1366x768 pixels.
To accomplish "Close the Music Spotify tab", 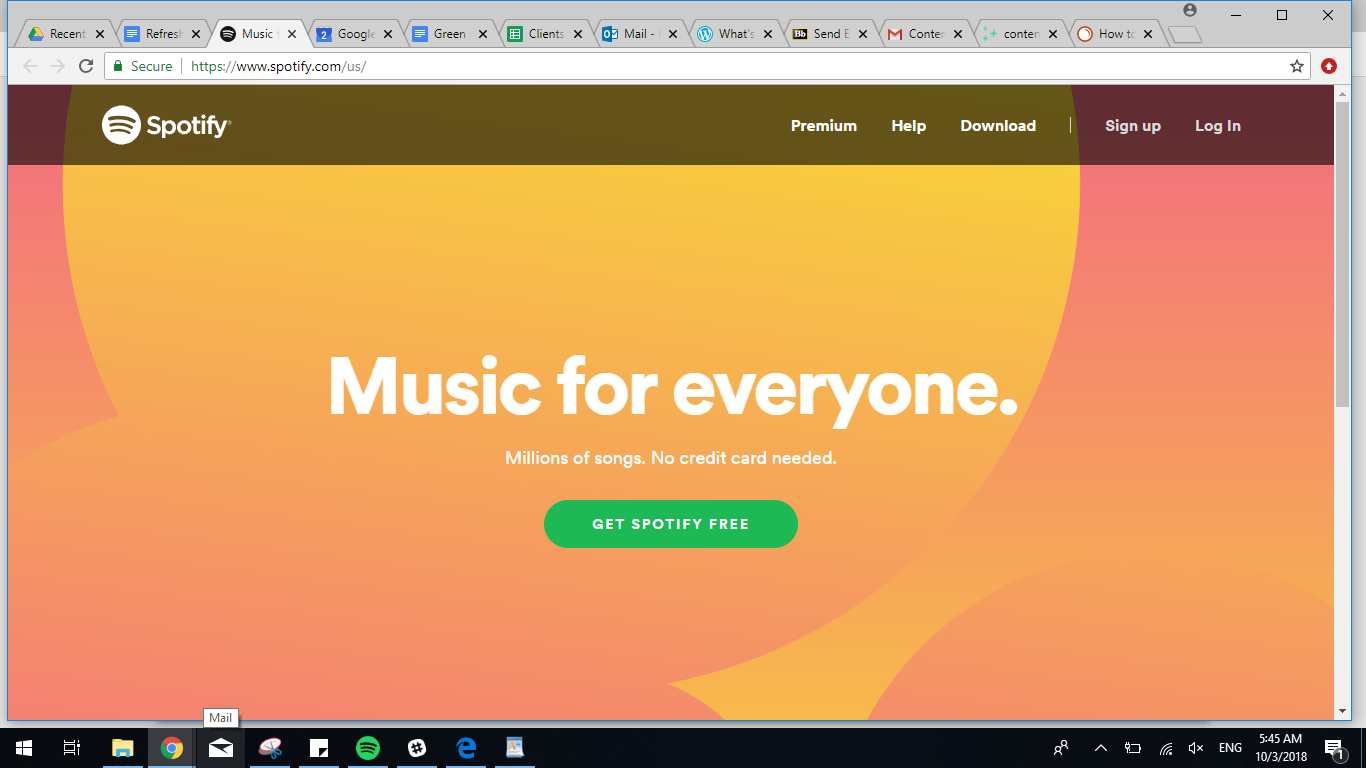I will tap(292, 34).
